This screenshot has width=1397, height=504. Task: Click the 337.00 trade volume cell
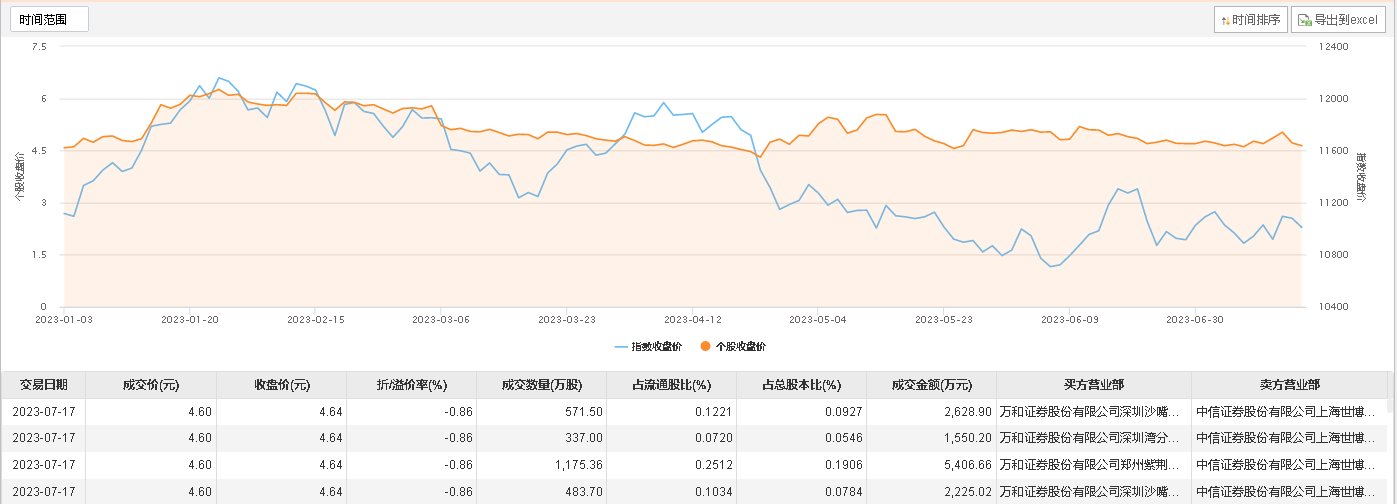click(x=541, y=438)
